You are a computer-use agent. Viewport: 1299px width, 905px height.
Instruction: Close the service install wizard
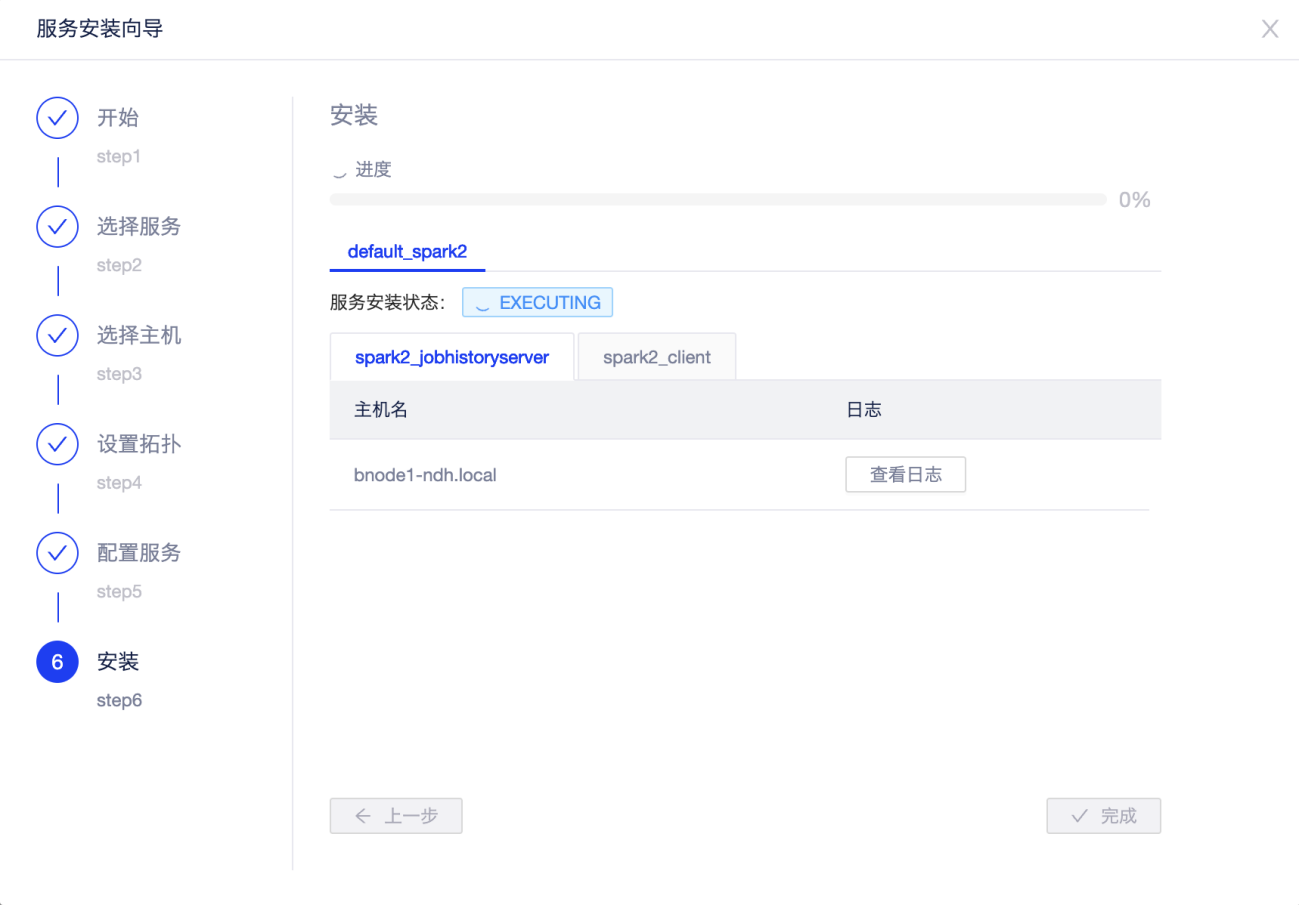(x=1270, y=29)
